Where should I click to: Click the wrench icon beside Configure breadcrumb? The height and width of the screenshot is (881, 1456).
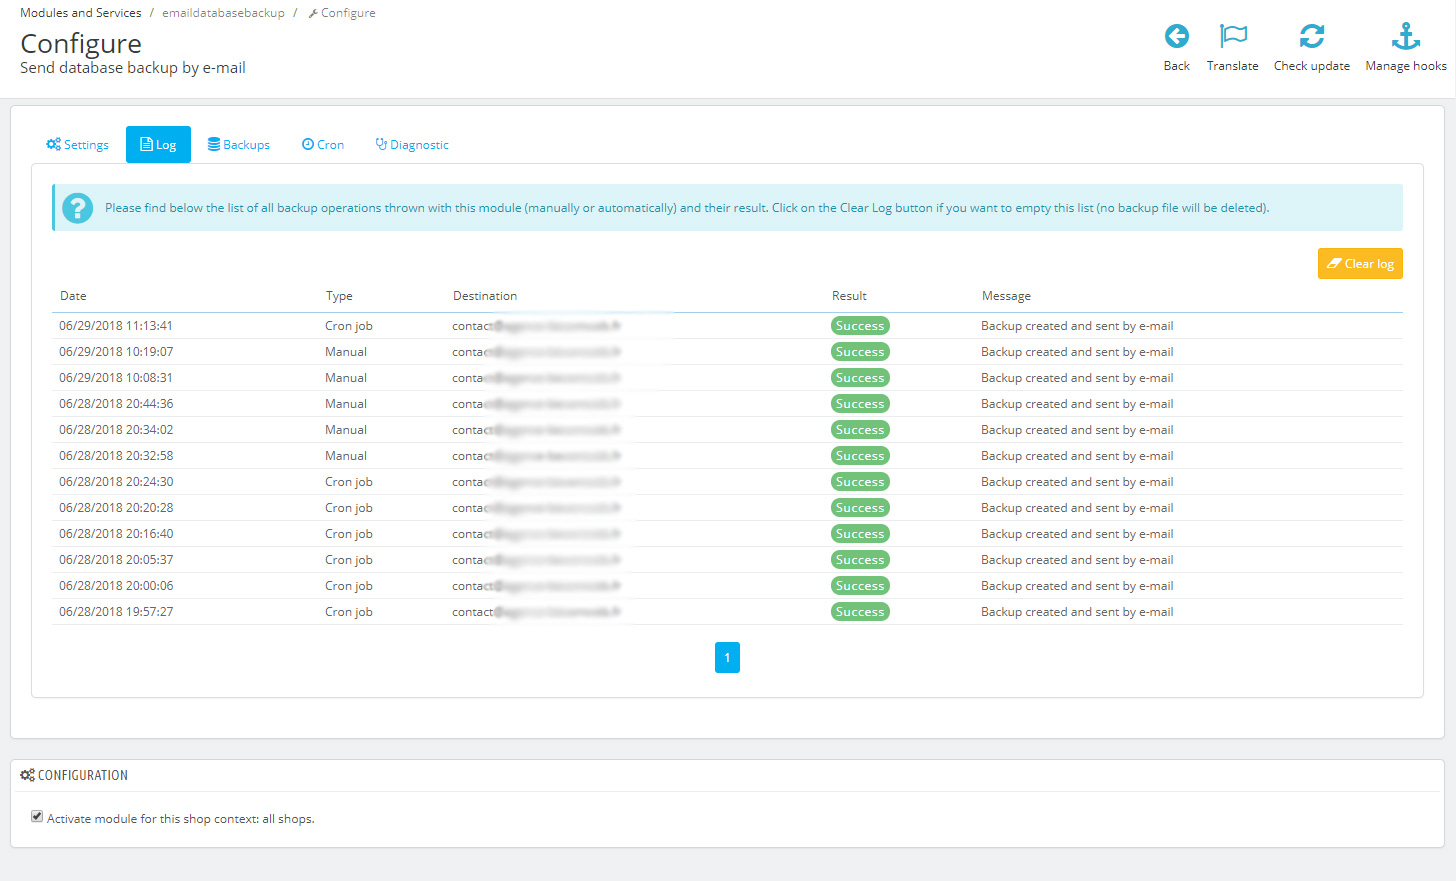pos(313,14)
